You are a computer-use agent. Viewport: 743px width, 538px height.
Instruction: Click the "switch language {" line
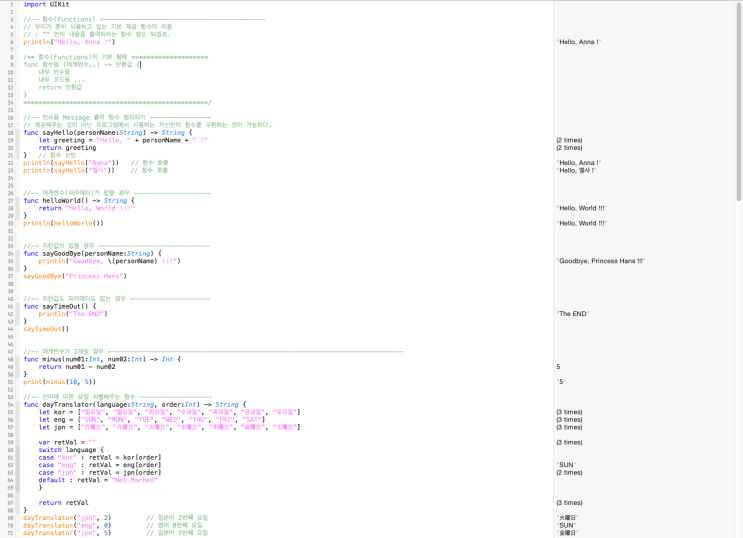71,450
